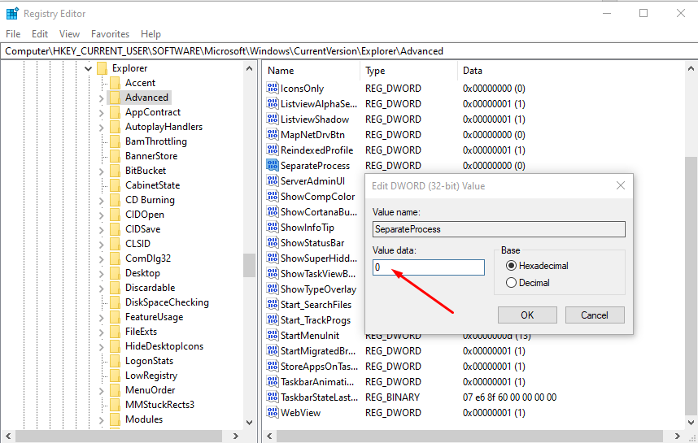
Task: Select the DiskSpaceChecking key
Action: (166, 302)
